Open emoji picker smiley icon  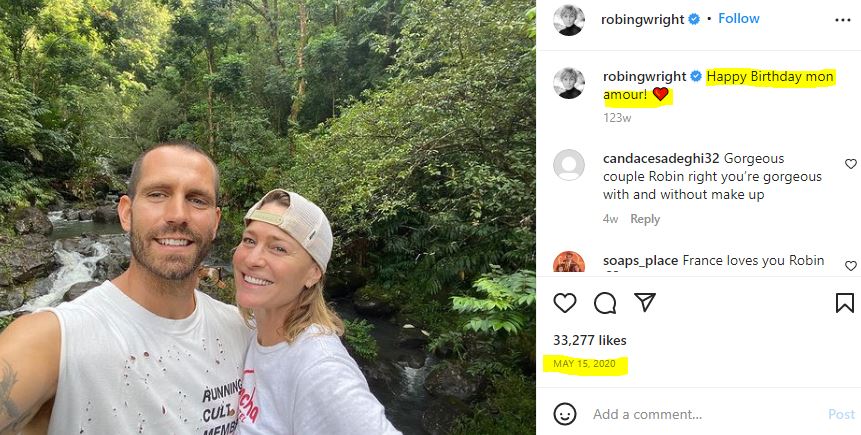click(x=564, y=414)
